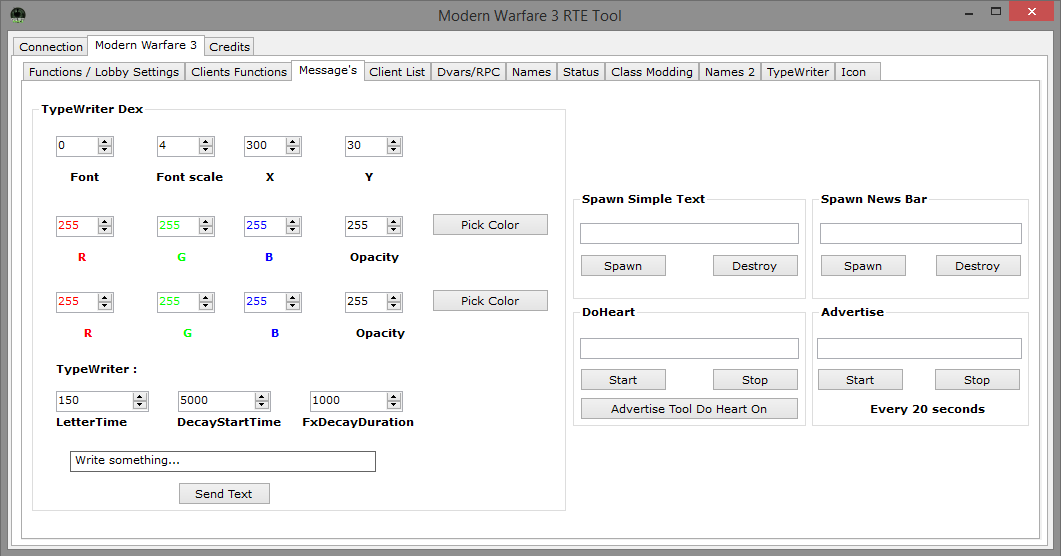The image size is (1061, 556).
Task: Click the app icon in the title bar
Action: (18, 15)
